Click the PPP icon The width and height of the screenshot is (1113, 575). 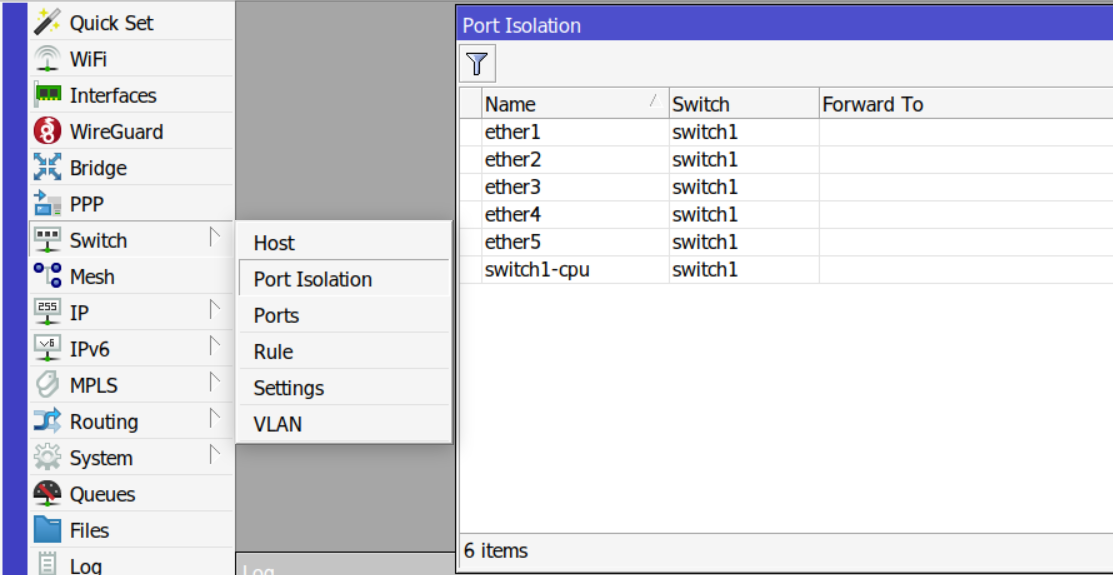click(47, 204)
